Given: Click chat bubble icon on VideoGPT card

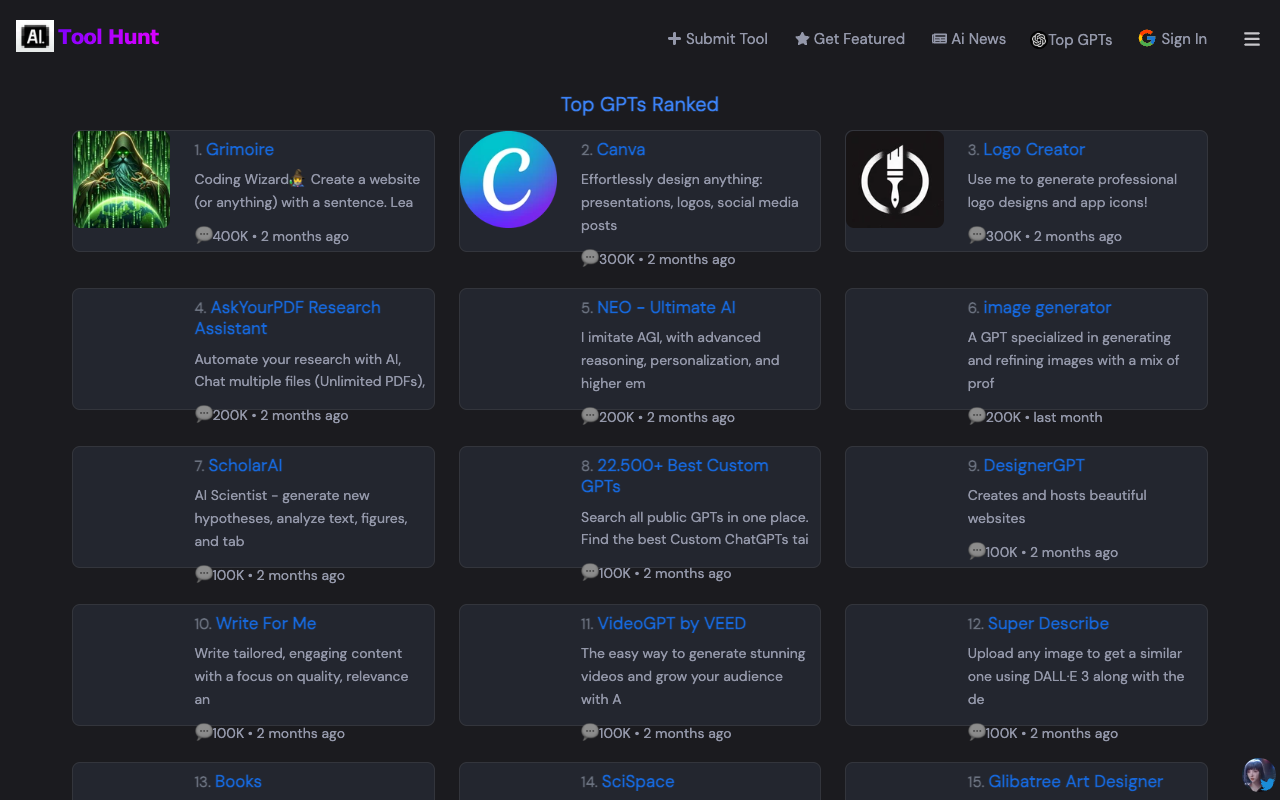Looking at the screenshot, I should tap(590, 732).
